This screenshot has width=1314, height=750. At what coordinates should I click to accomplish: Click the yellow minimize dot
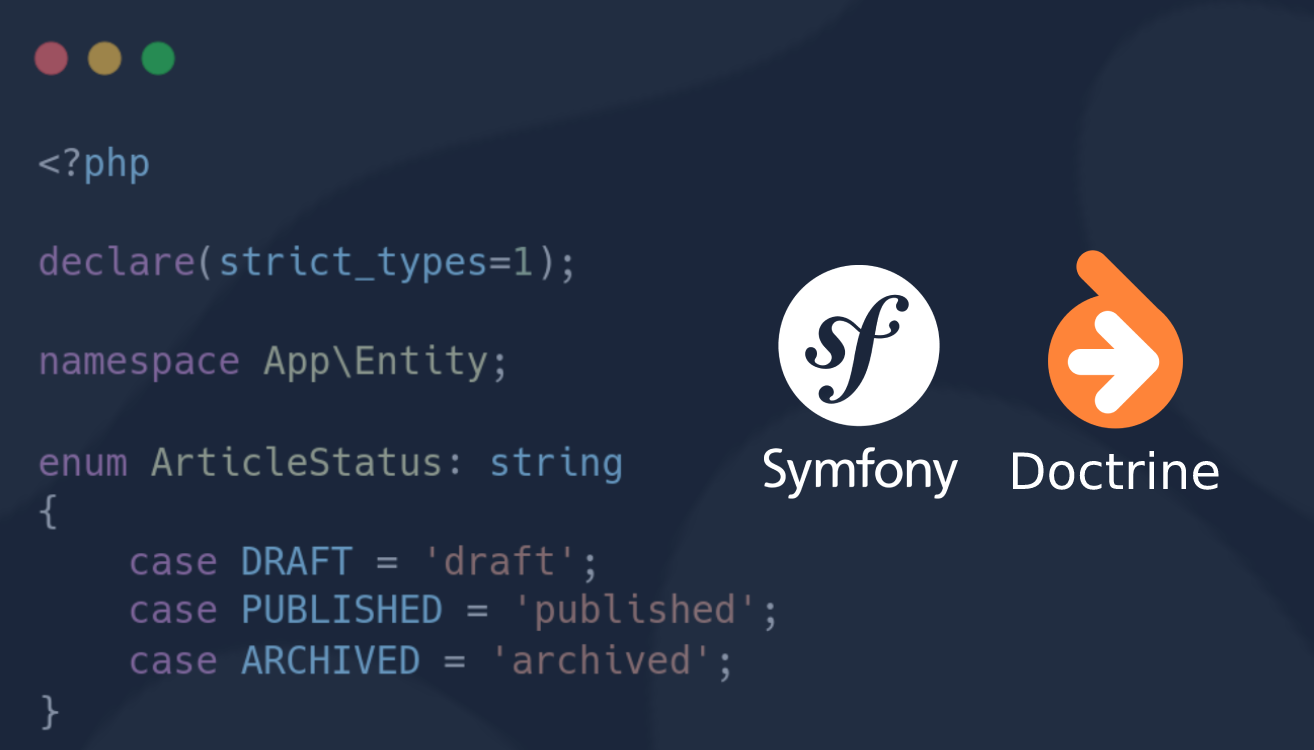point(104,58)
